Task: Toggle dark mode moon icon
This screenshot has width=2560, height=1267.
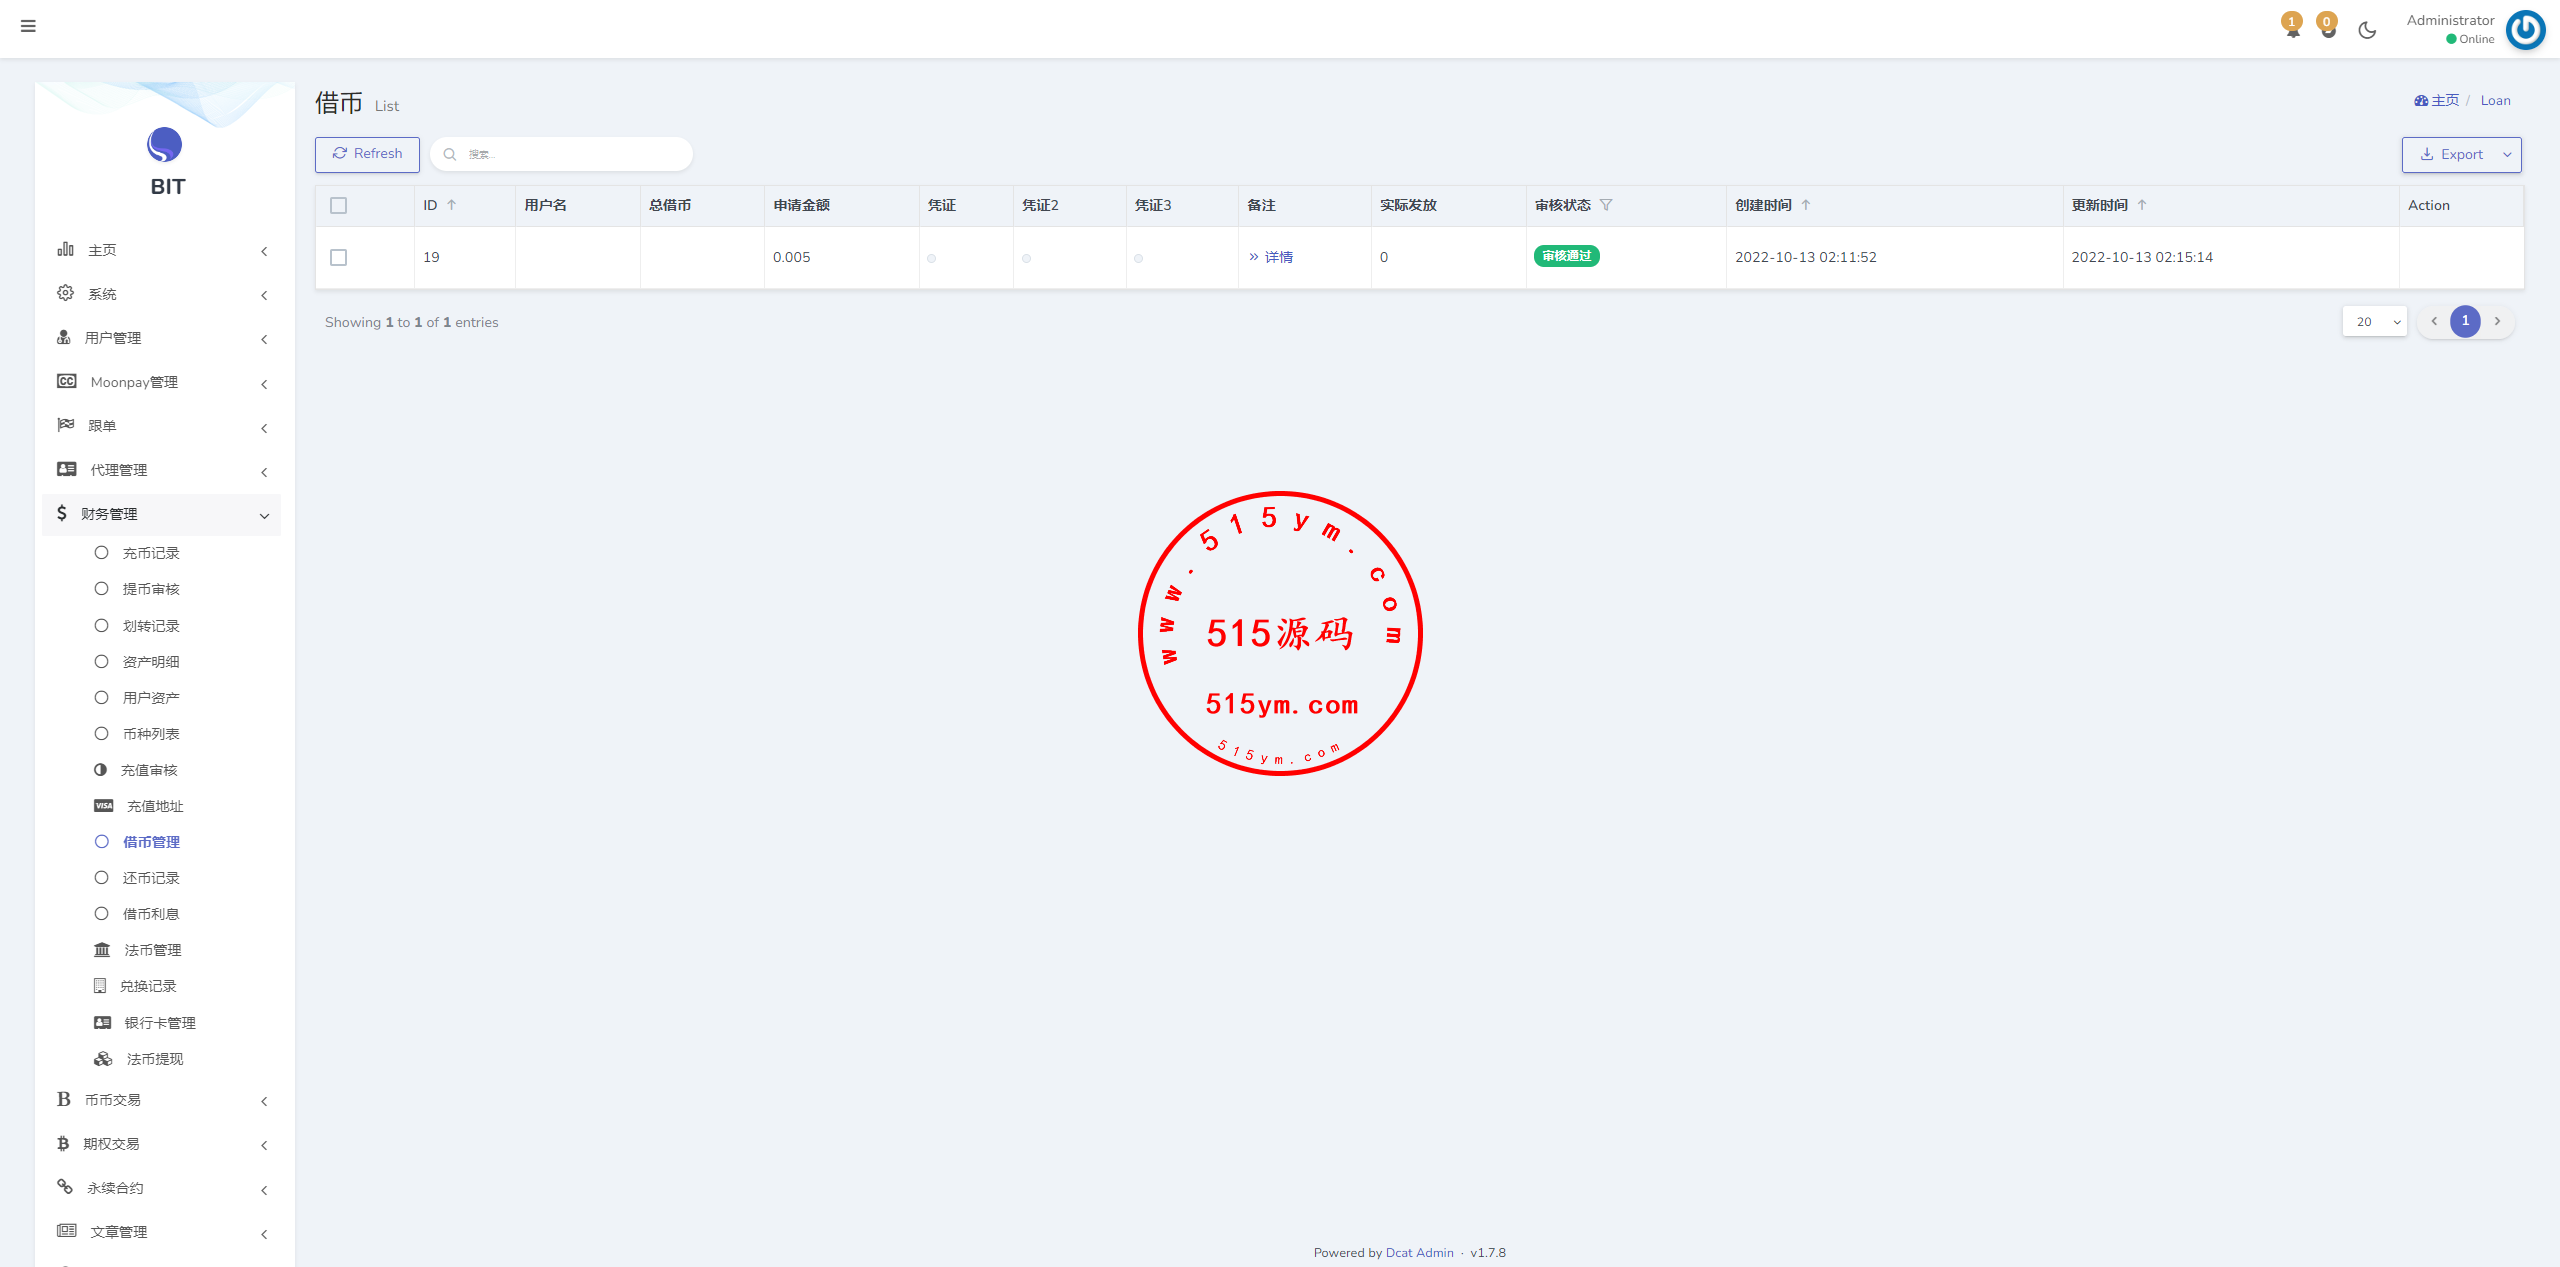Action: [2366, 30]
